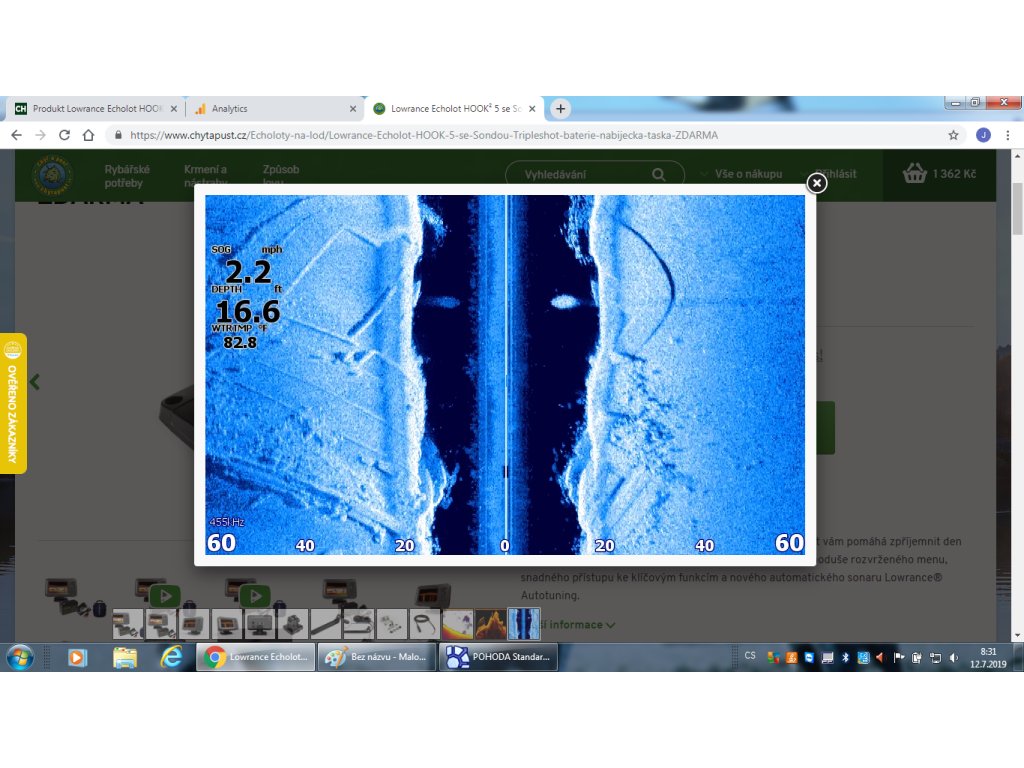Click the search magnifier icon

click(659, 175)
